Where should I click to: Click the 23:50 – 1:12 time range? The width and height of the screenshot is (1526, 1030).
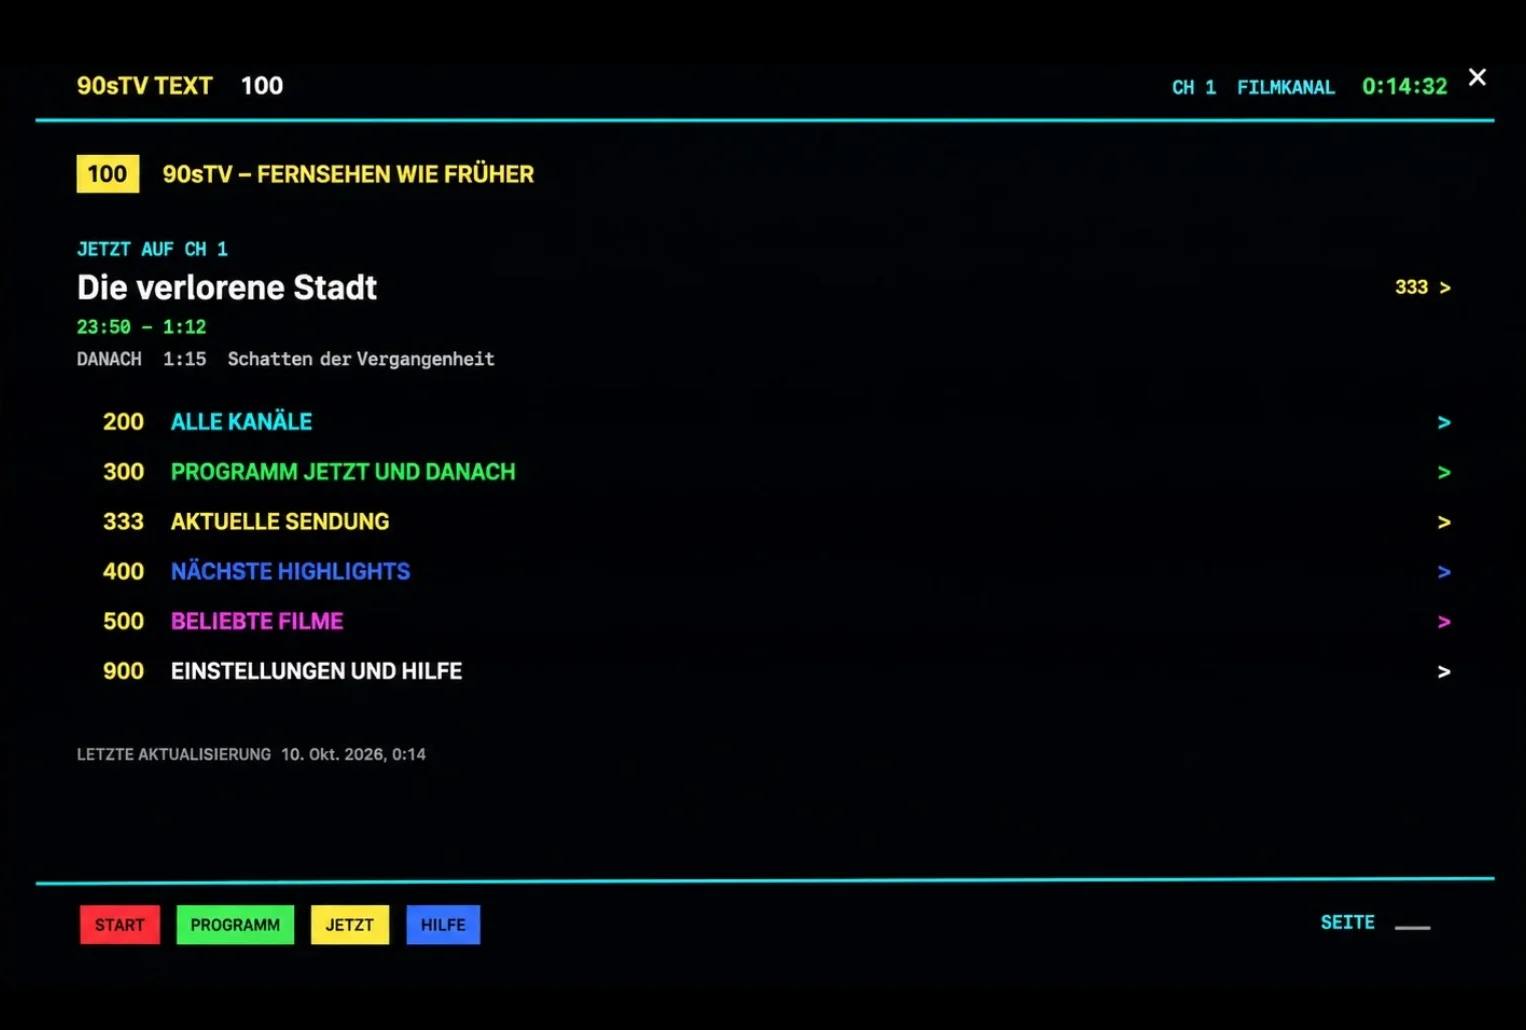tap(142, 327)
